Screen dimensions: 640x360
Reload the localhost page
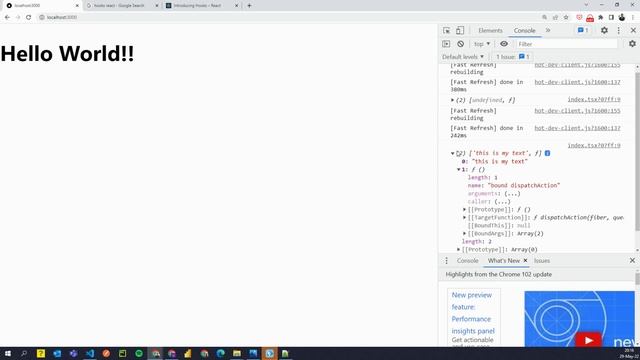point(29,17)
